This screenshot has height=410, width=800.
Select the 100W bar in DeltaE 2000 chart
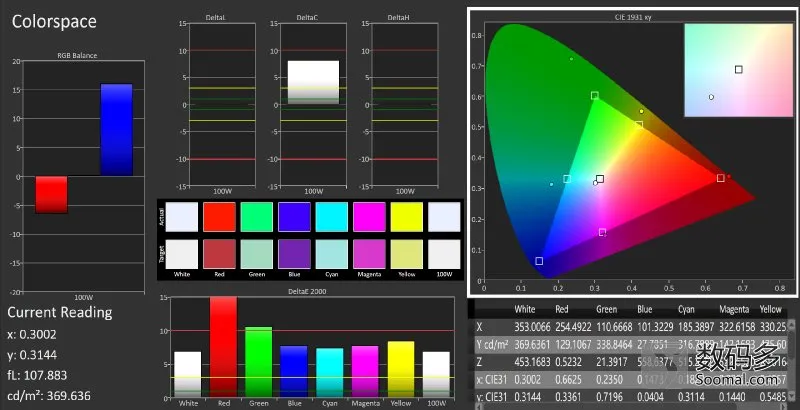tap(436, 375)
